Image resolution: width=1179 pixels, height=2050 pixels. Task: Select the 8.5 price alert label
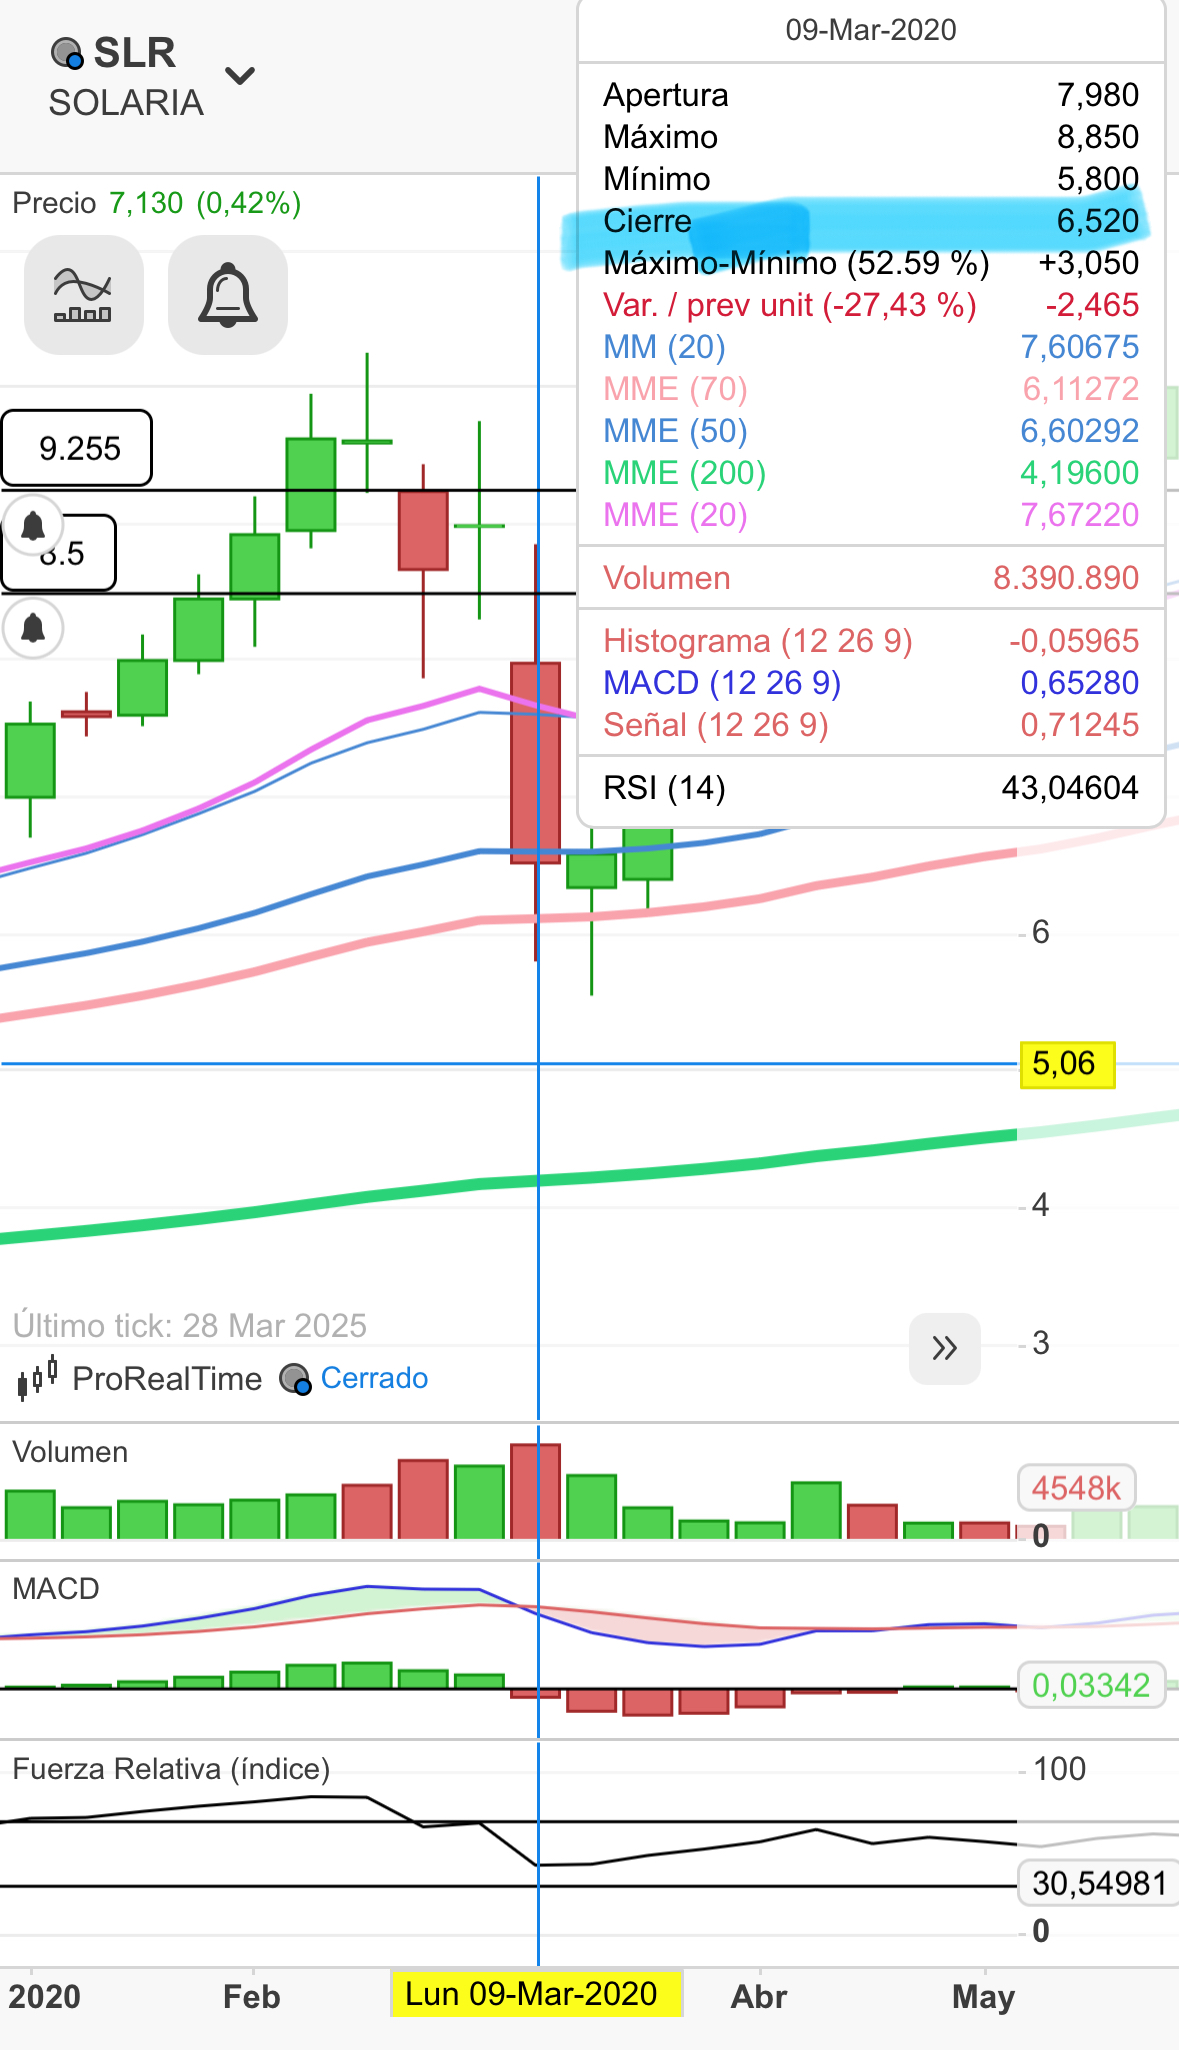coord(60,553)
